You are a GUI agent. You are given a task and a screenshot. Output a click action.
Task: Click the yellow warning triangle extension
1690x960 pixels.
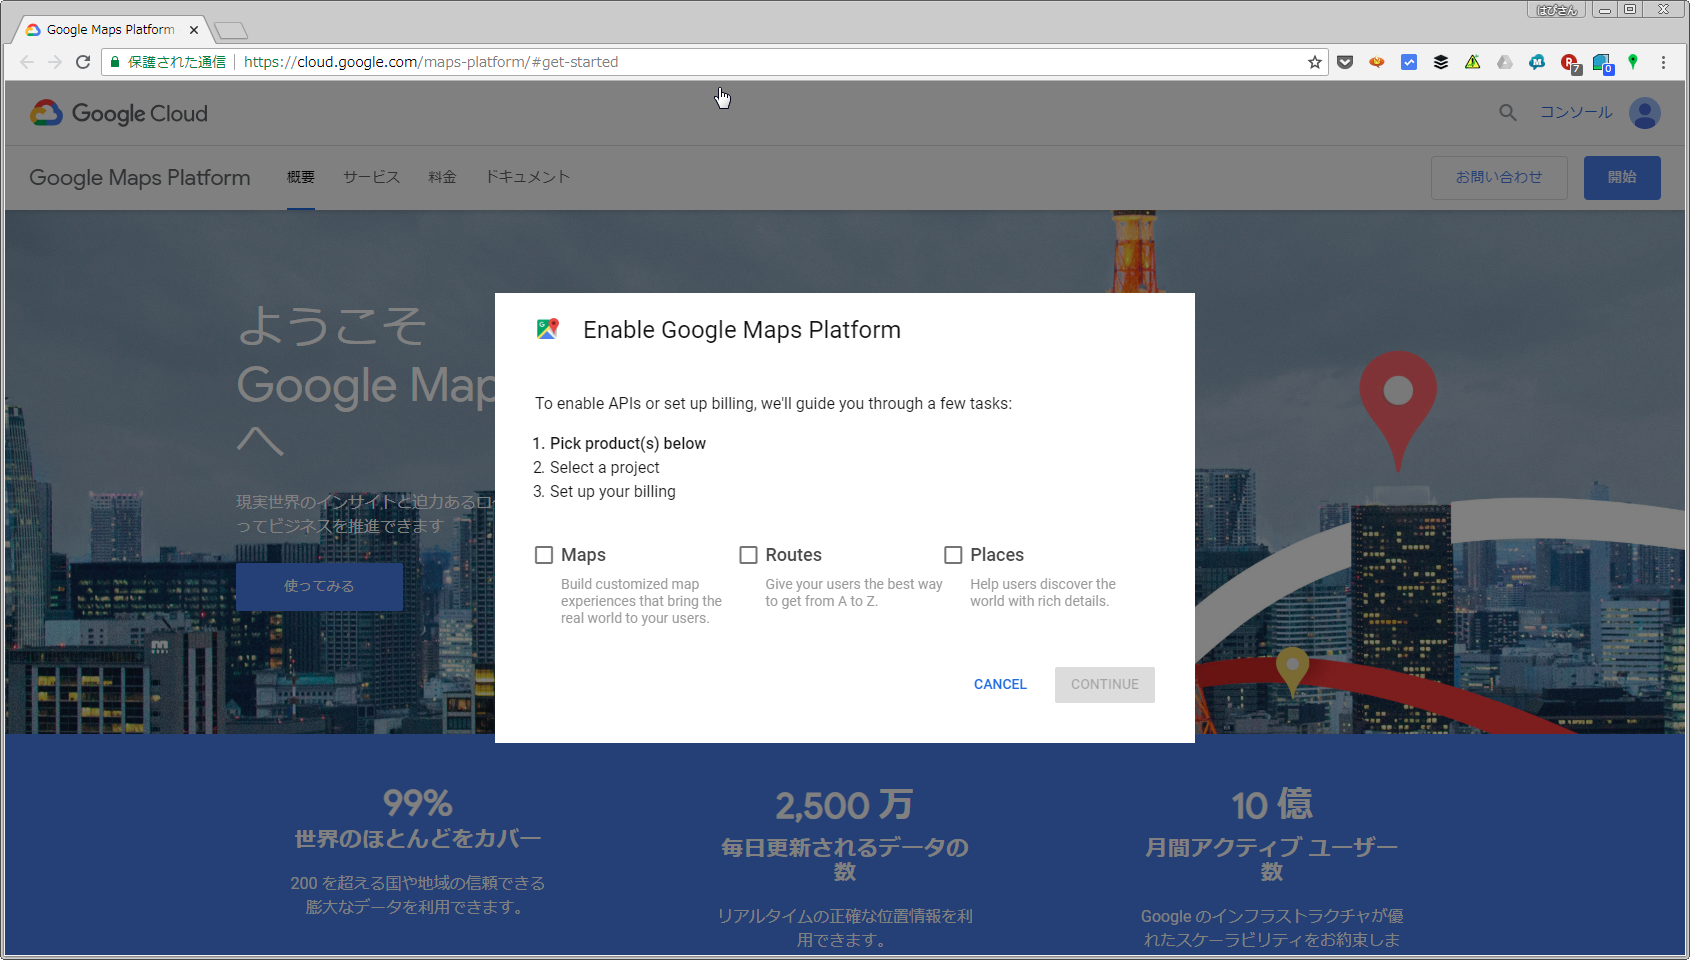pos(1473,62)
